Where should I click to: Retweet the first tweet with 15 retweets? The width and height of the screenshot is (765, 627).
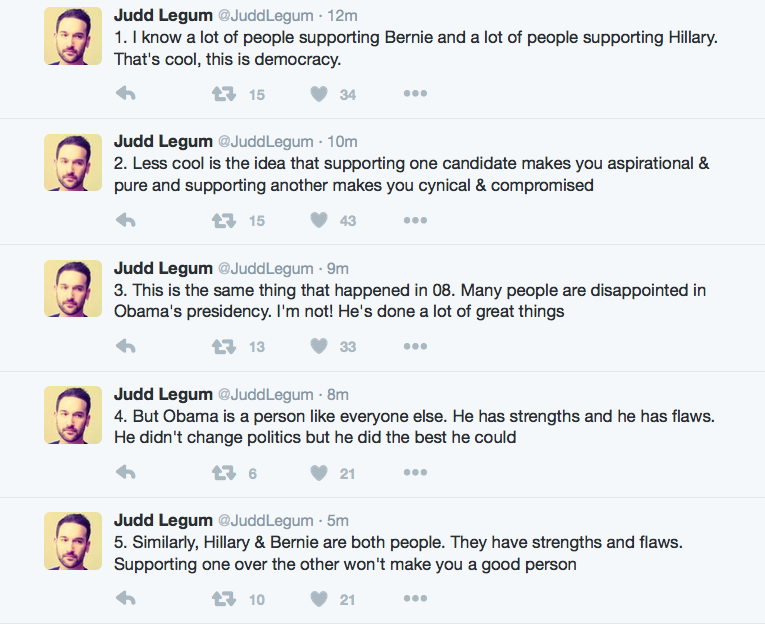coord(224,94)
